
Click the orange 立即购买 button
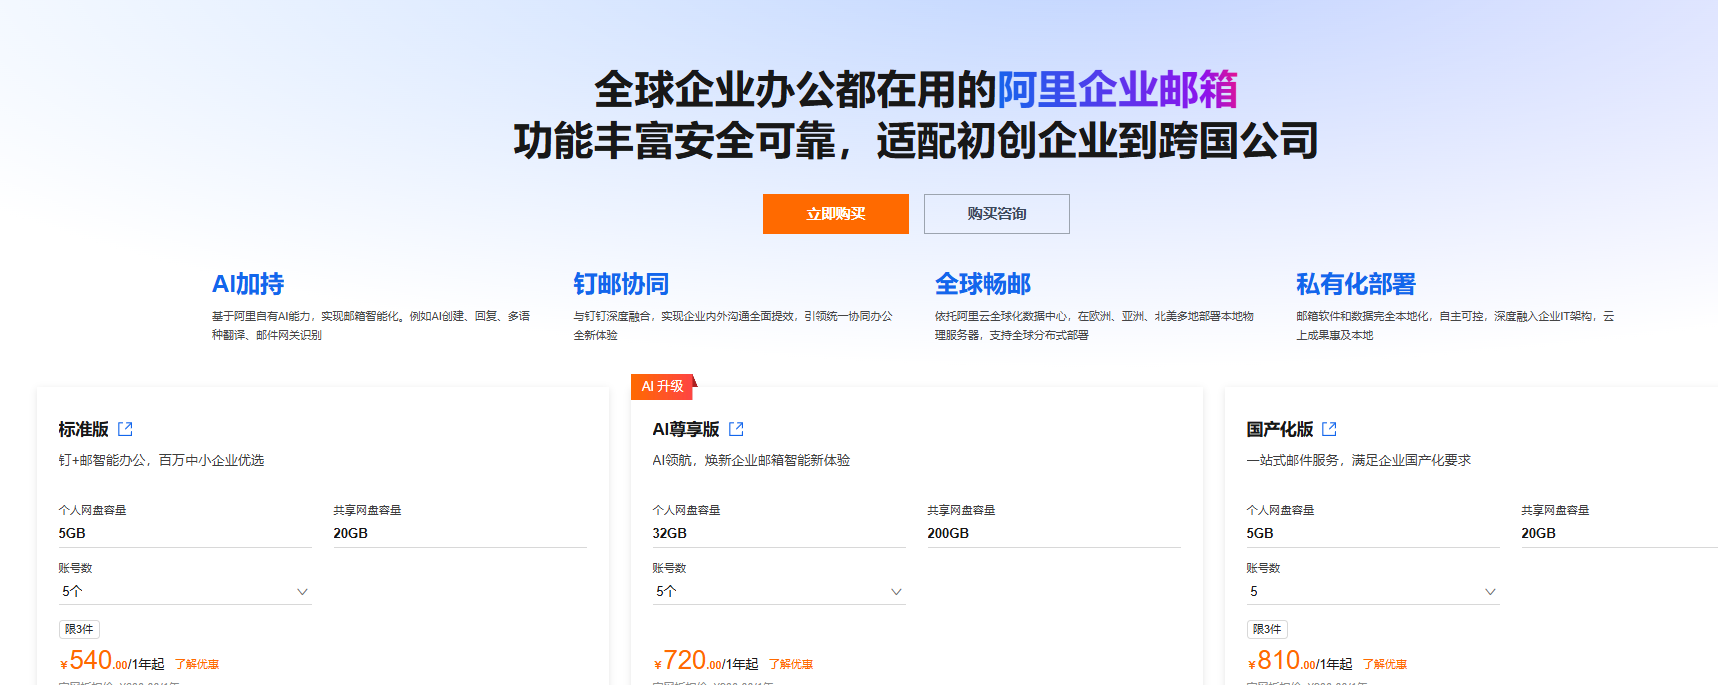click(835, 214)
